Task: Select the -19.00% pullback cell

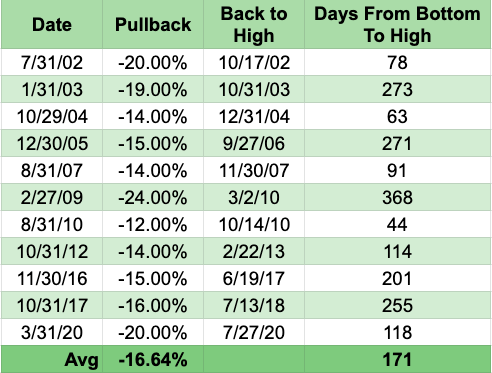Action: coord(153,89)
